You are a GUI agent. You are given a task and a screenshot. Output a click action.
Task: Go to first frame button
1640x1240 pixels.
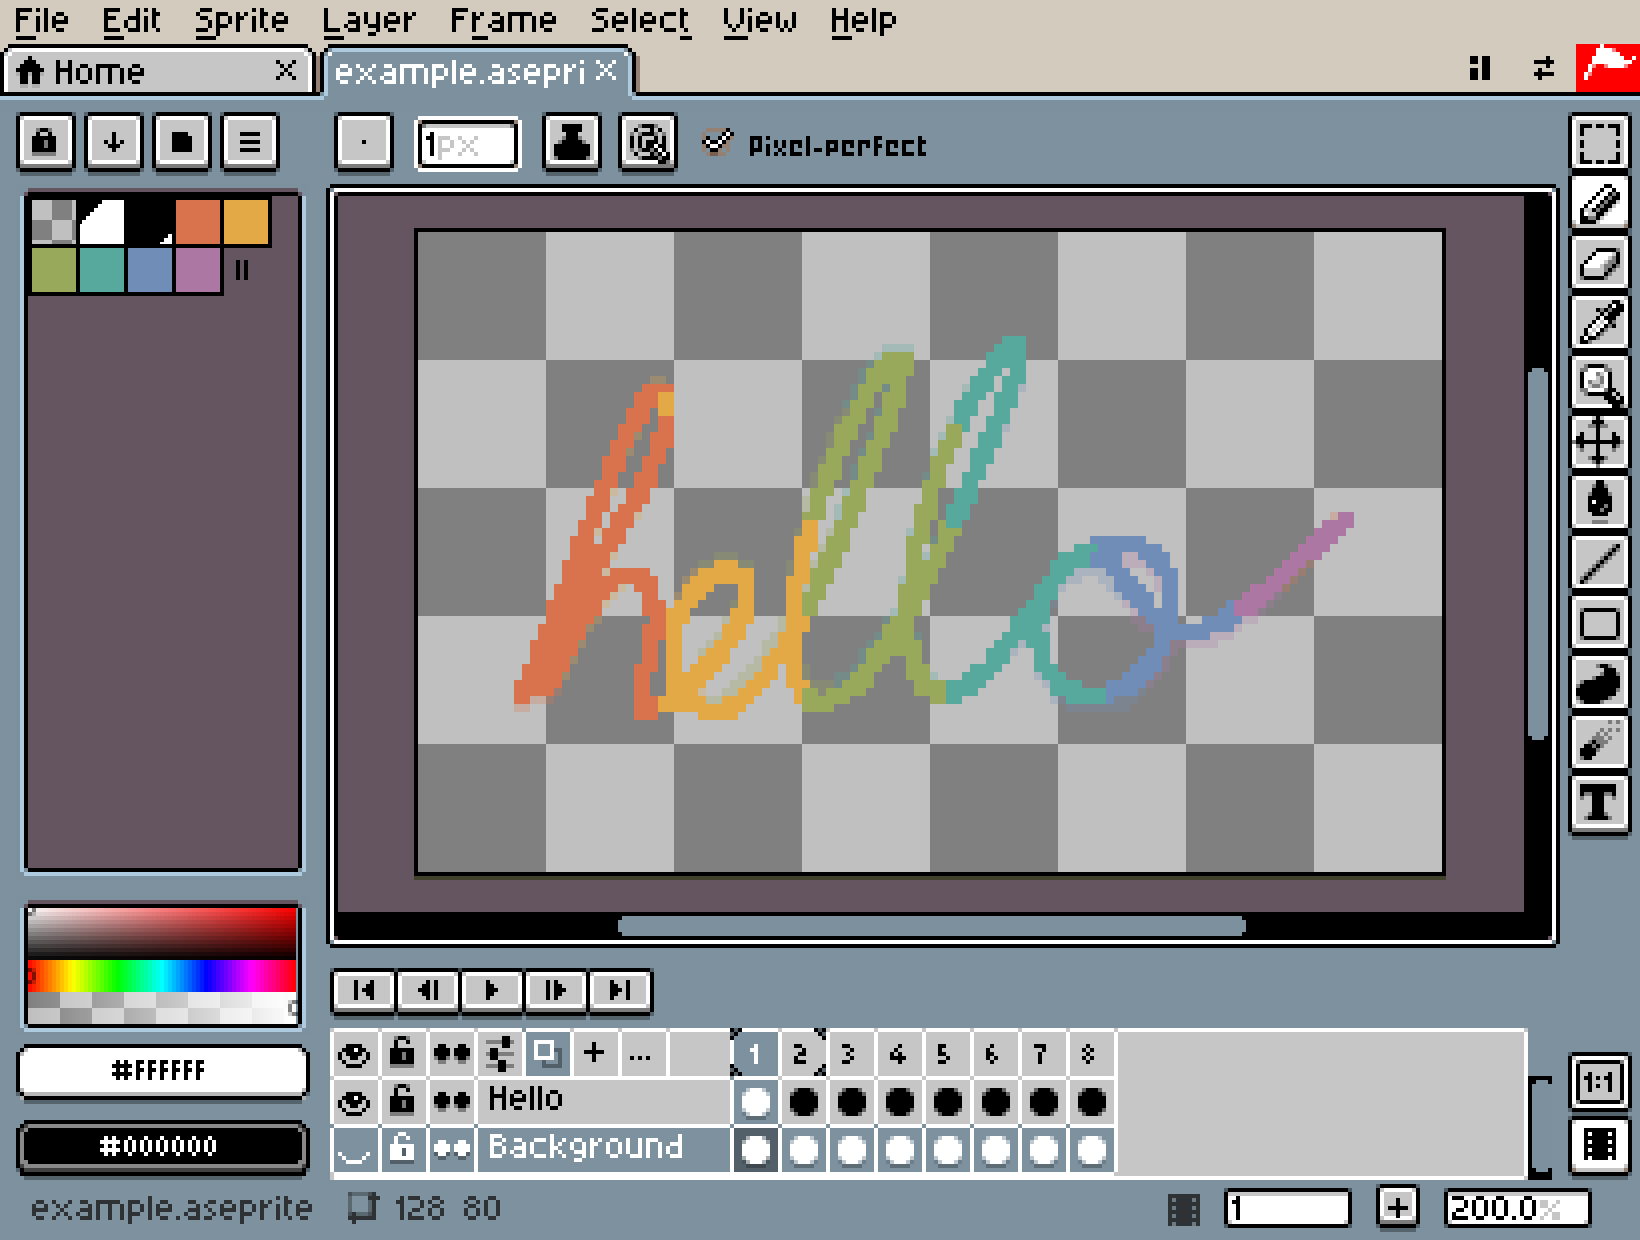pos(364,990)
